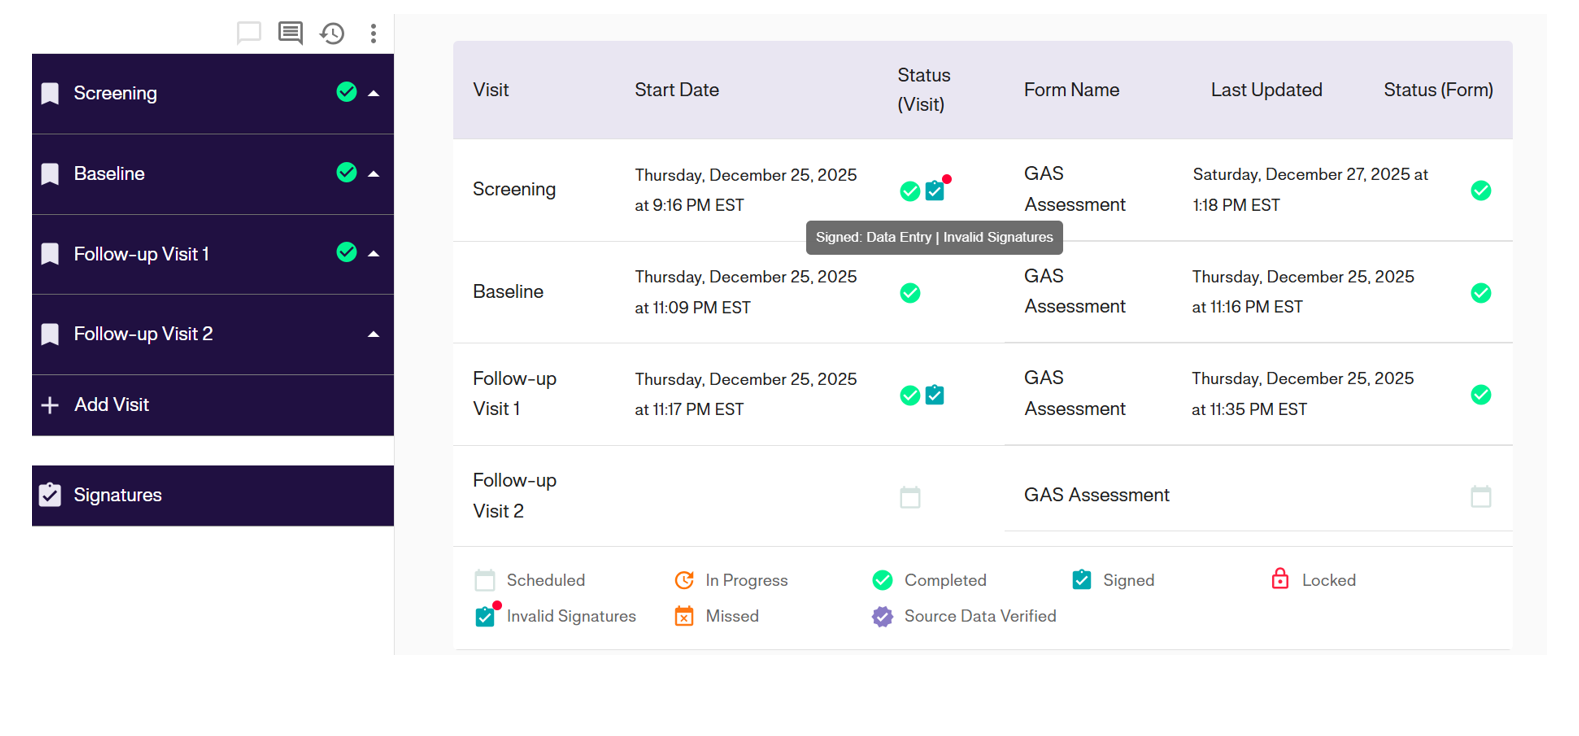Select Follow-up Visit 1 in sidebar
The image size is (1579, 736).
coord(141,254)
